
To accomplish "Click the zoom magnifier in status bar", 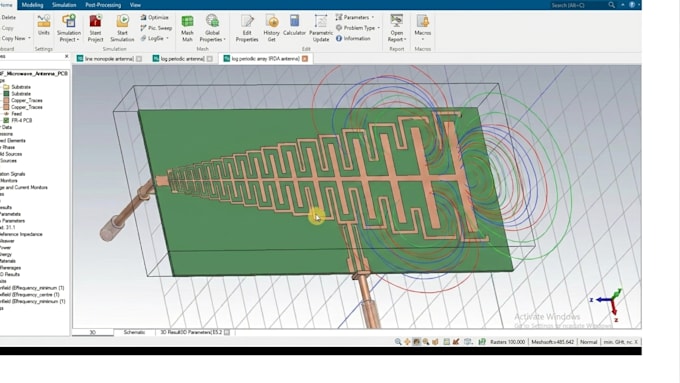I will [x=398, y=342].
